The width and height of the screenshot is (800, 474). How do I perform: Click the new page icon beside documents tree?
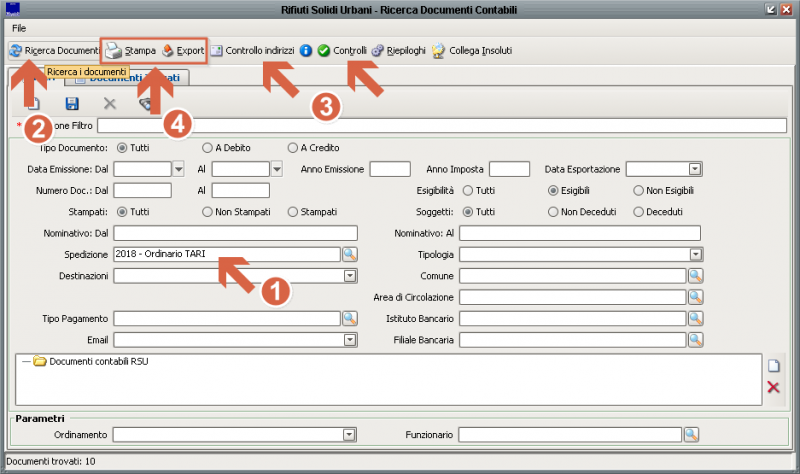click(x=772, y=366)
